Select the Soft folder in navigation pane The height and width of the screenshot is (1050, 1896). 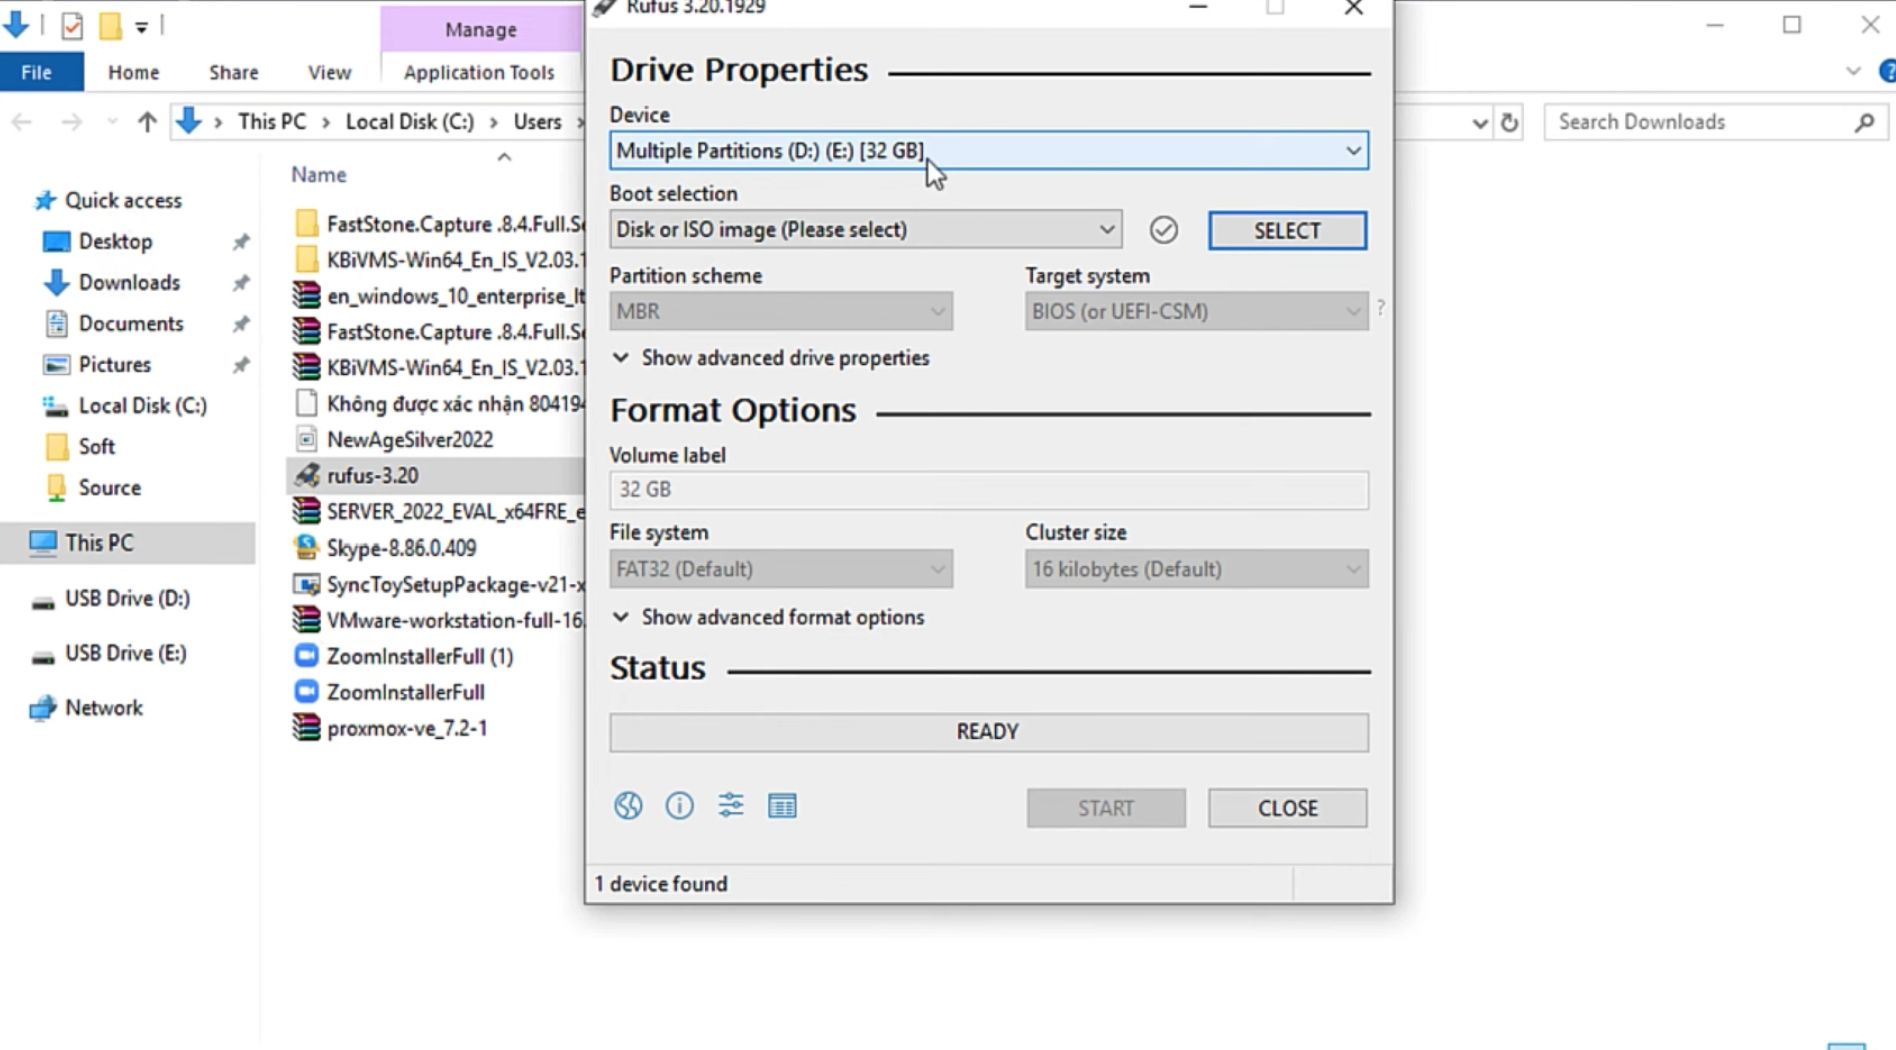click(x=97, y=447)
